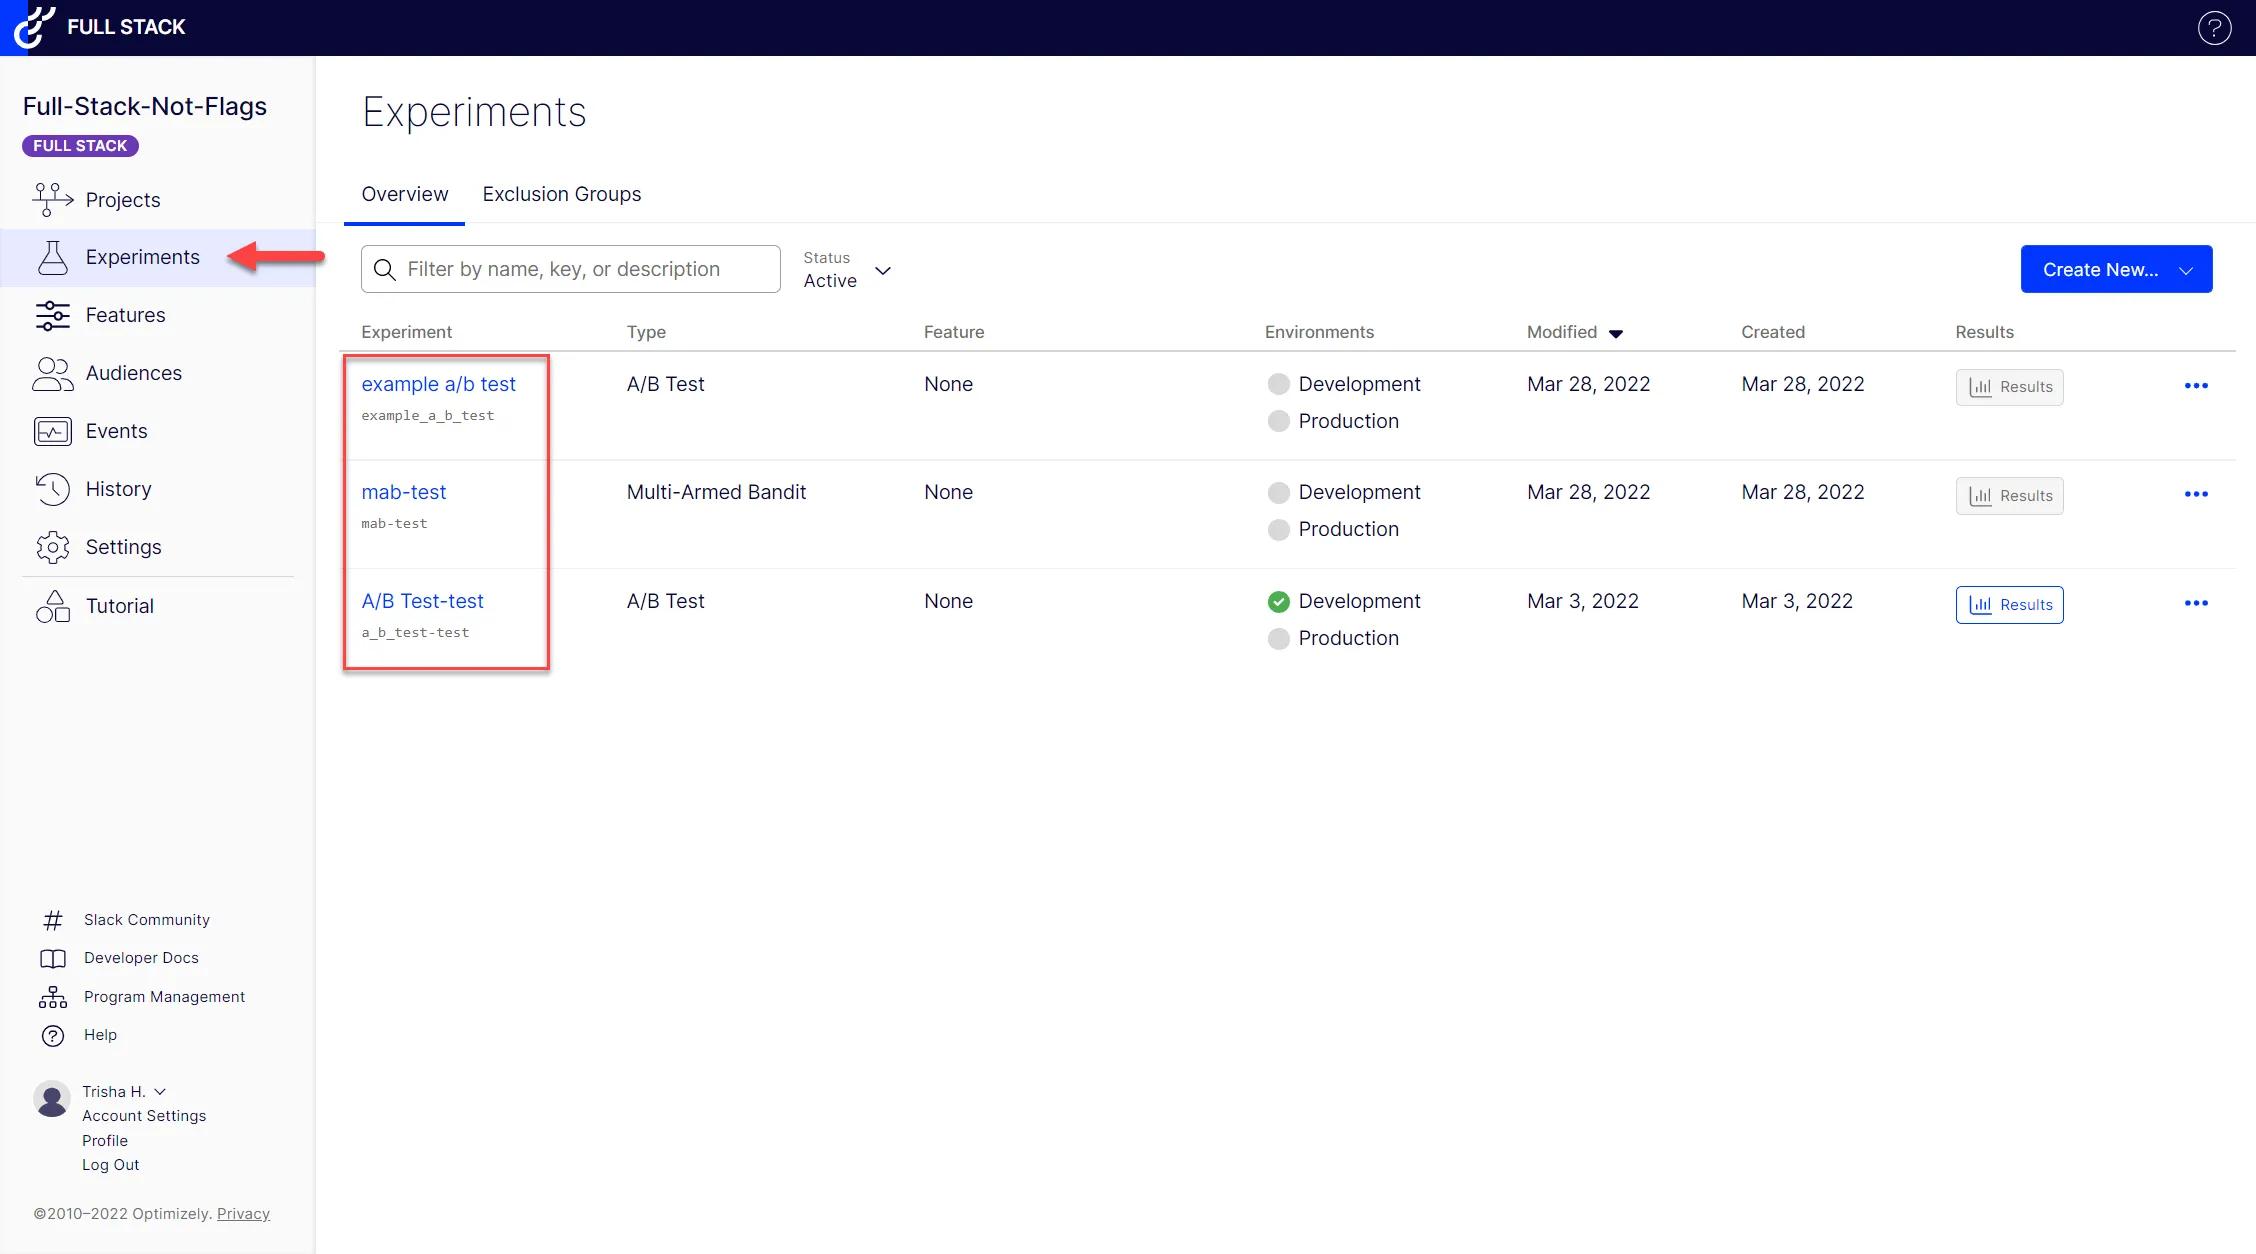Click Trisha H. user avatar
This screenshot has height=1254, width=2256.
tap(52, 1099)
